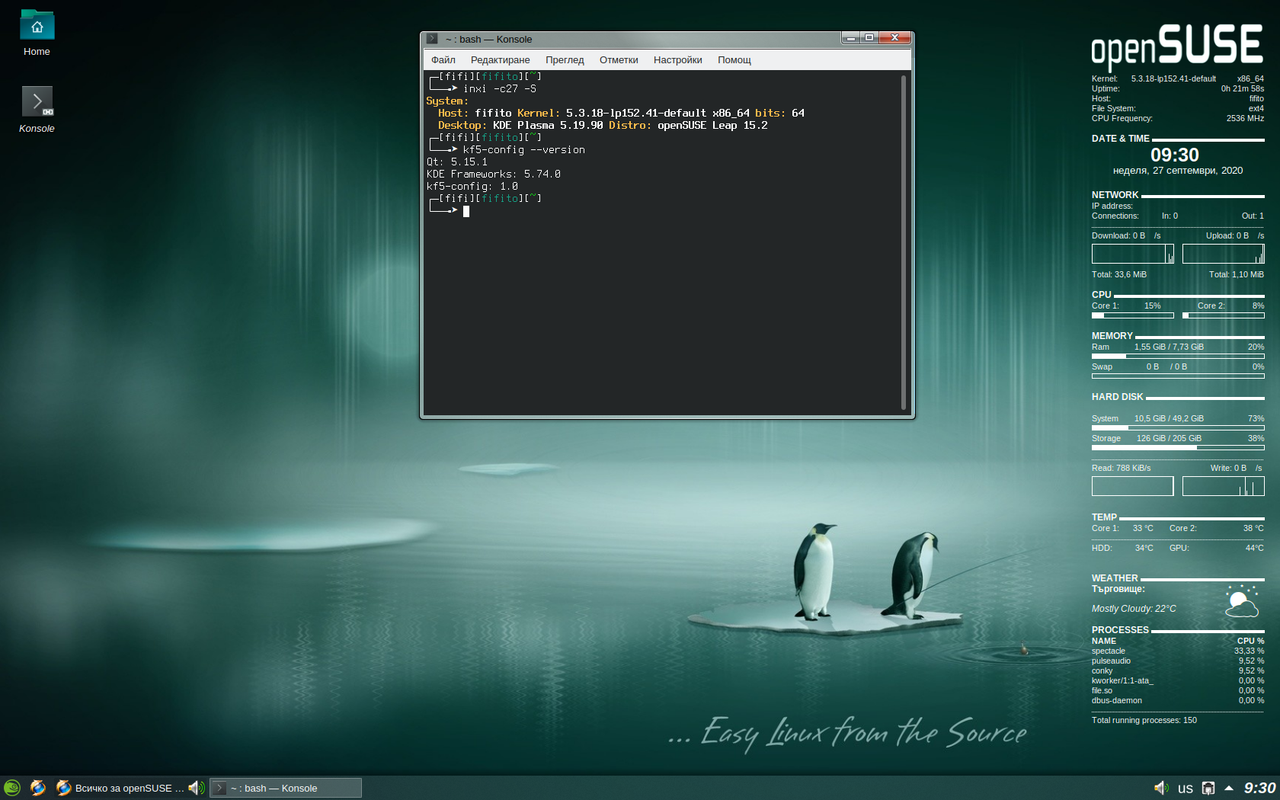Switch keyboard layout via the 'us' indicator
Viewport: 1280px width, 800px height.
tap(1185, 788)
